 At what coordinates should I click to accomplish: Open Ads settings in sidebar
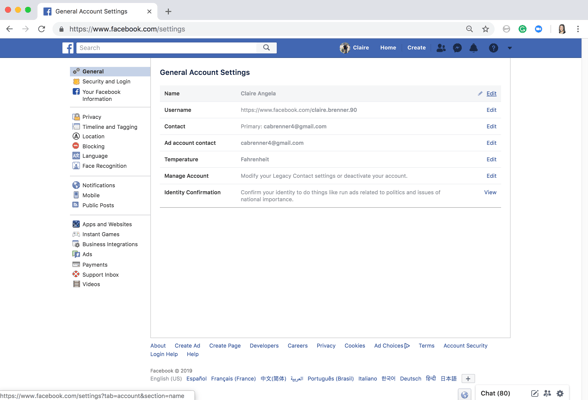pyautogui.click(x=87, y=254)
